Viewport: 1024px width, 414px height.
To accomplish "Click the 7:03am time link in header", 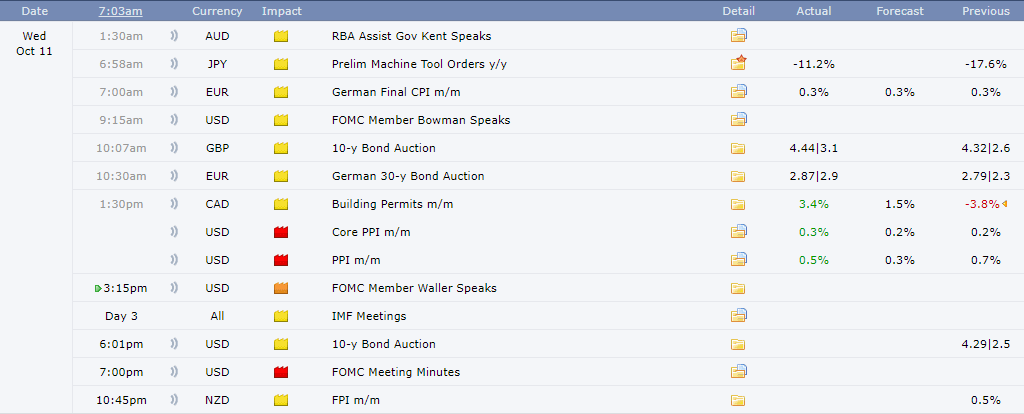I will (121, 11).
